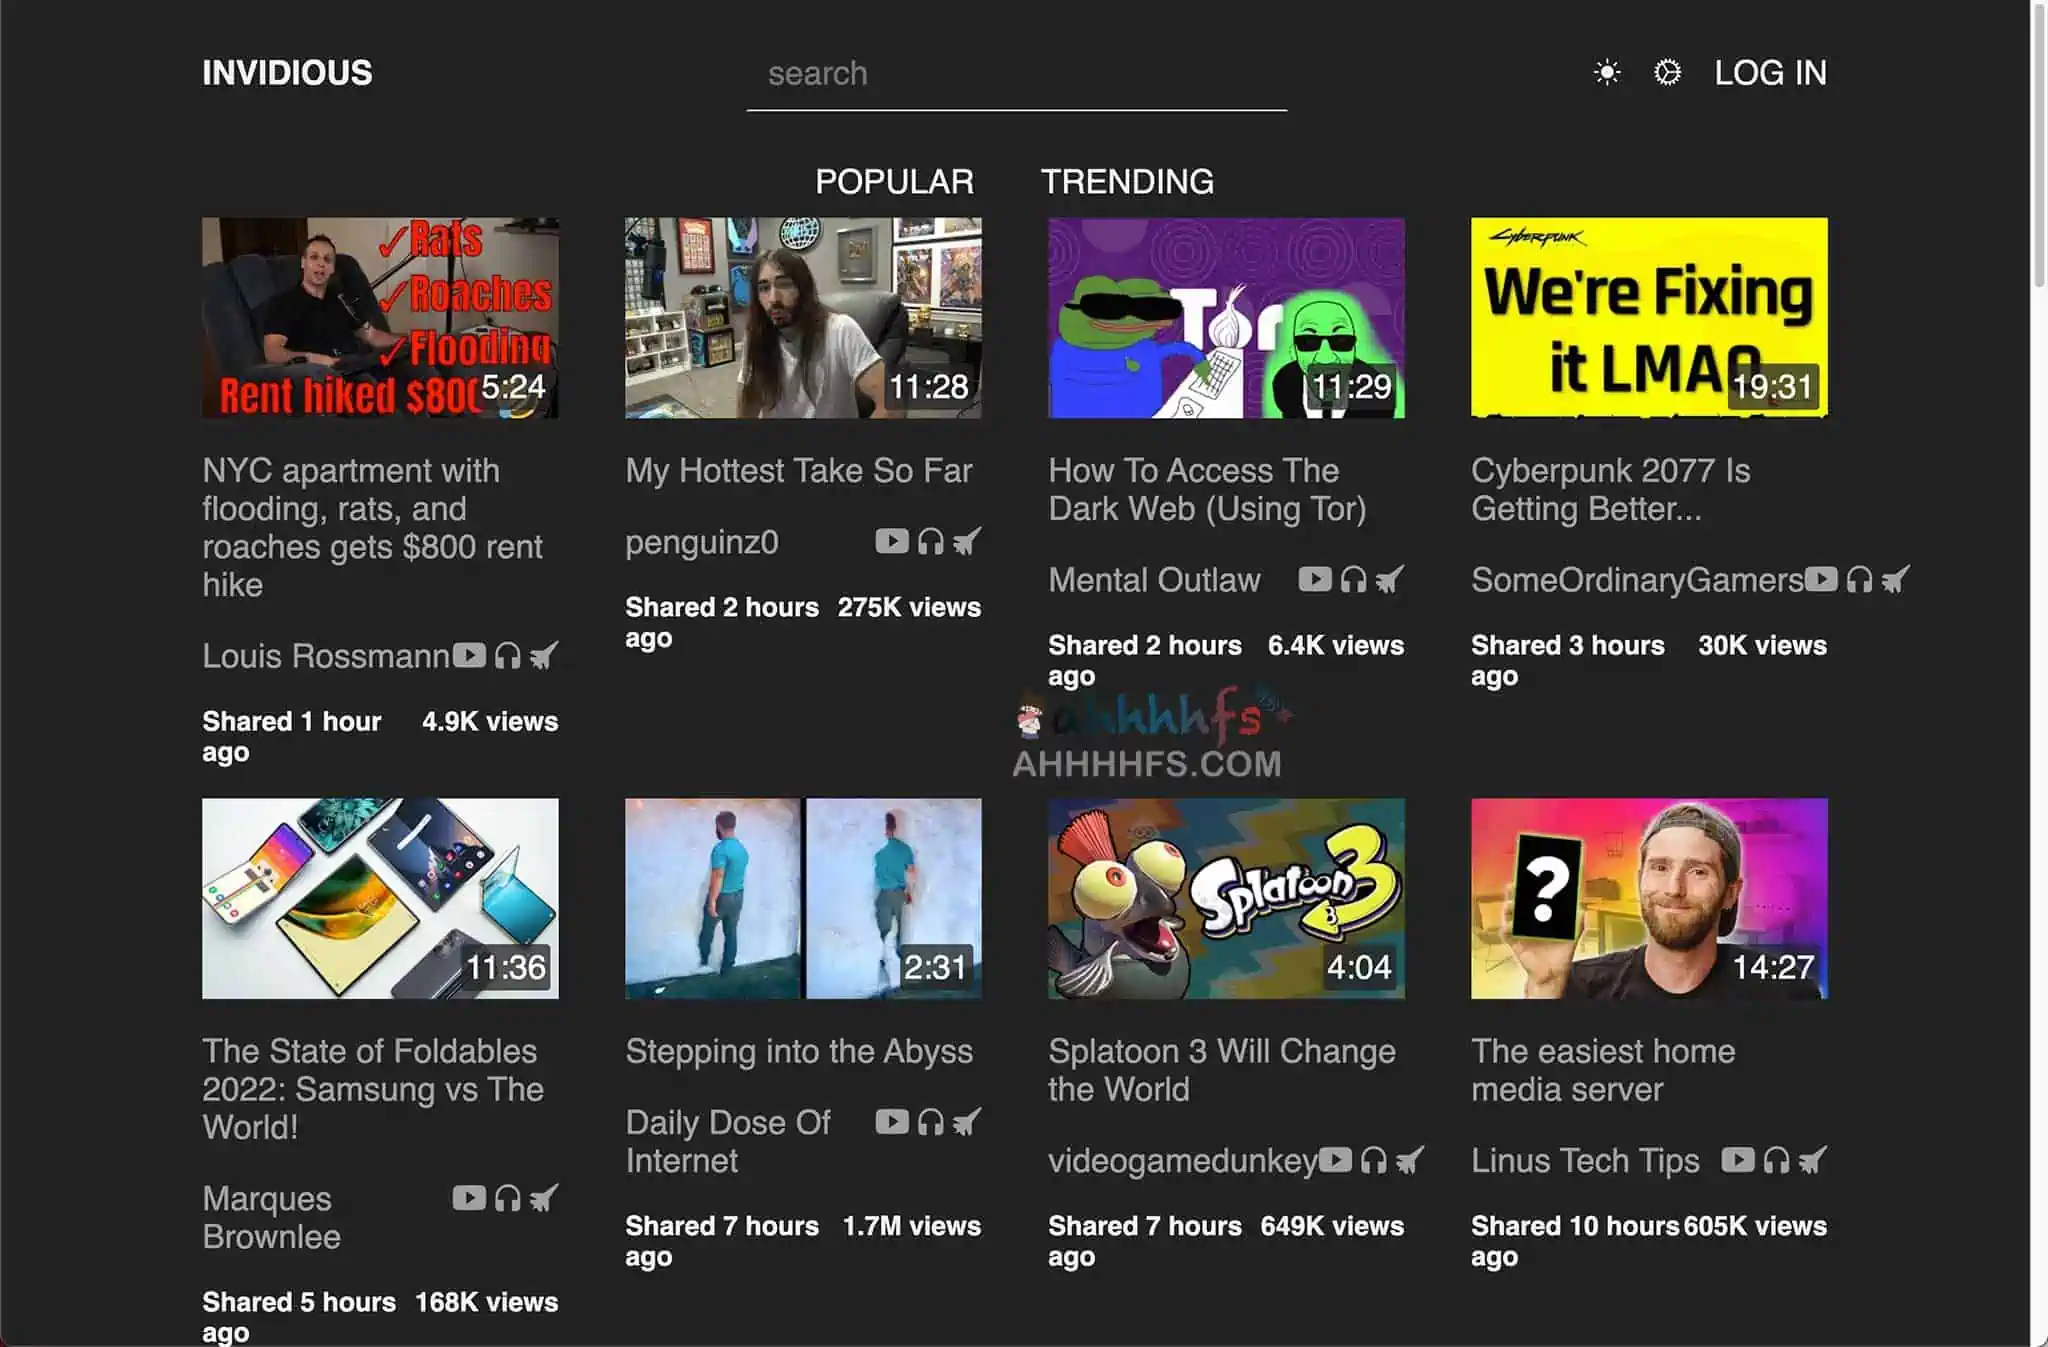2048x1347 pixels.
Task: Click the YouTube icon next to penguinz0
Action: (891, 541)
